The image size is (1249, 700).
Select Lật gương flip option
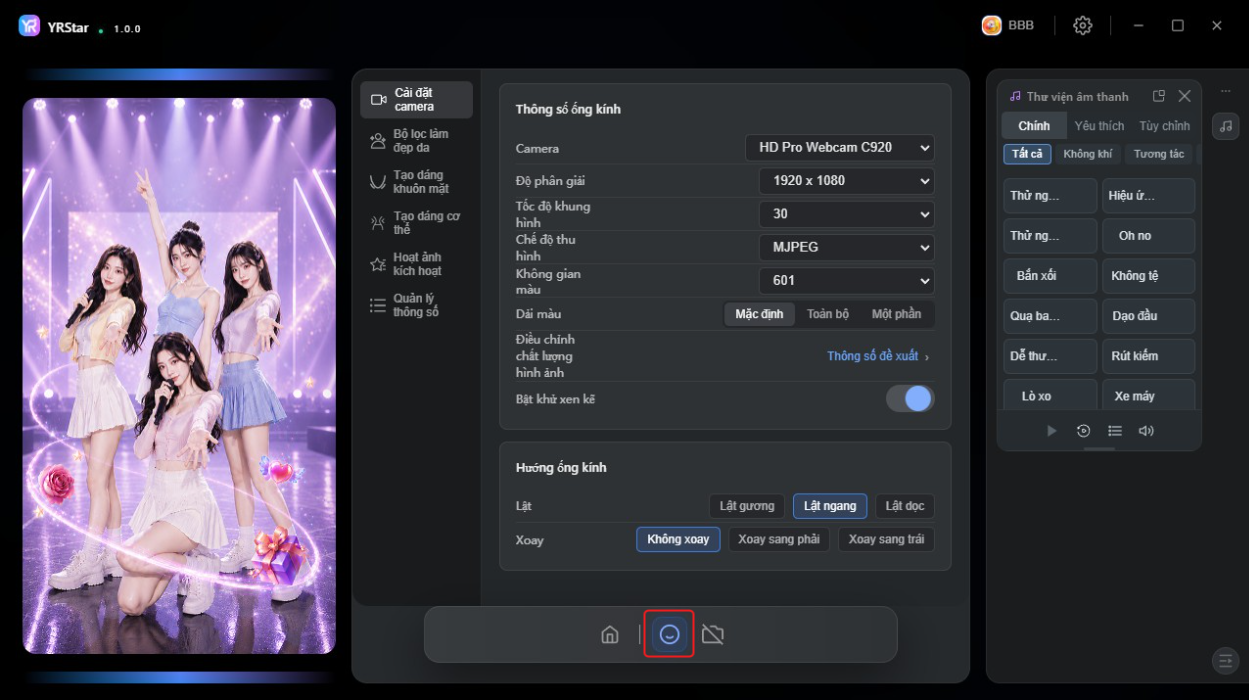747,506
